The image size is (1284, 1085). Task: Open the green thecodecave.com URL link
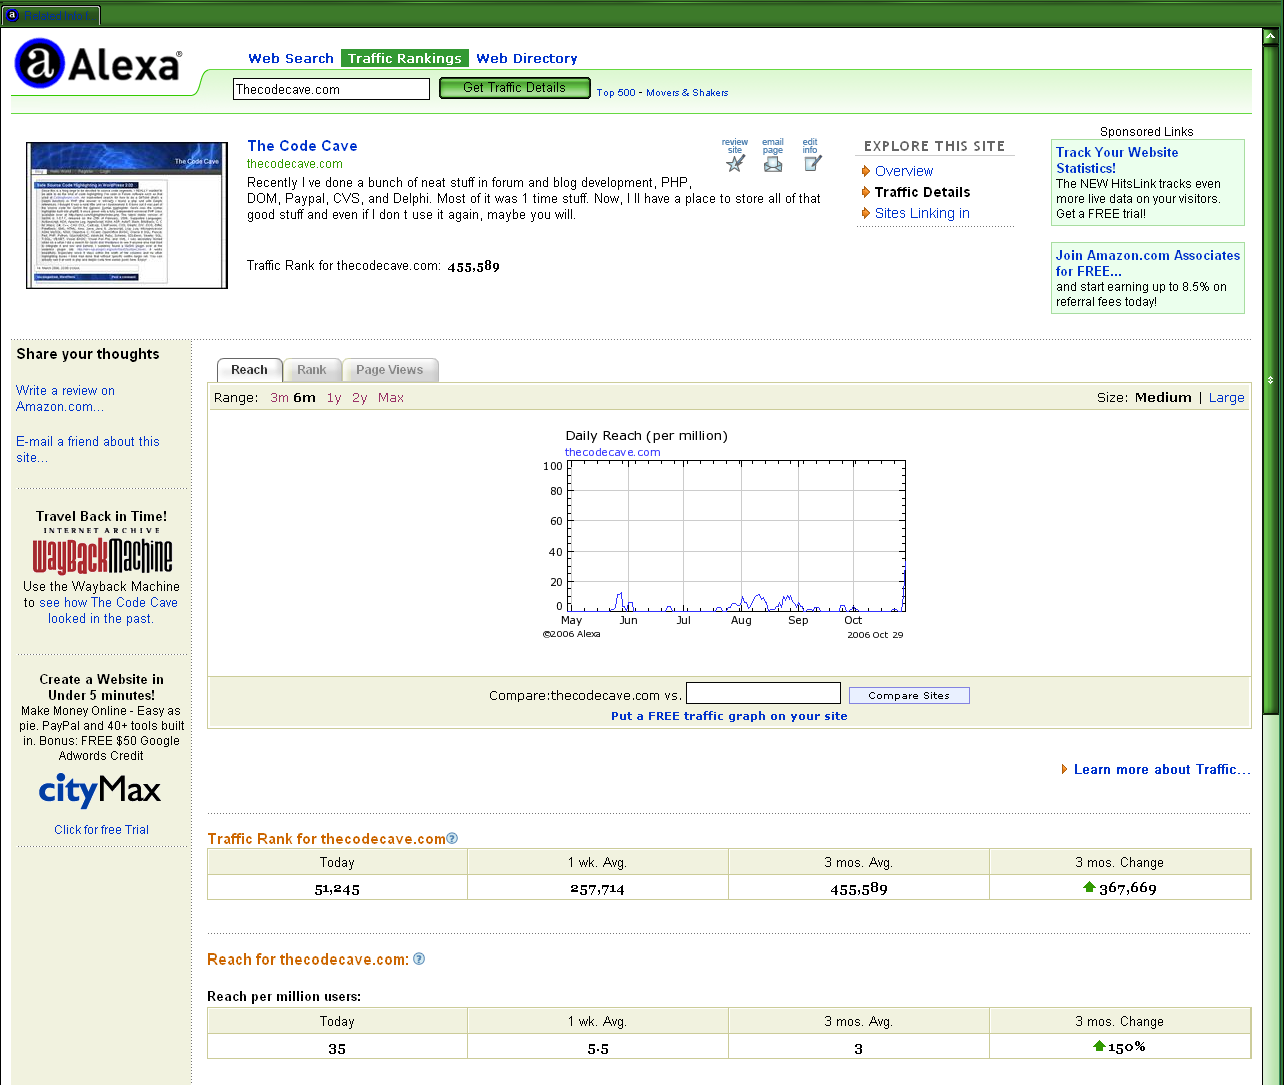(x=295, y=164)
